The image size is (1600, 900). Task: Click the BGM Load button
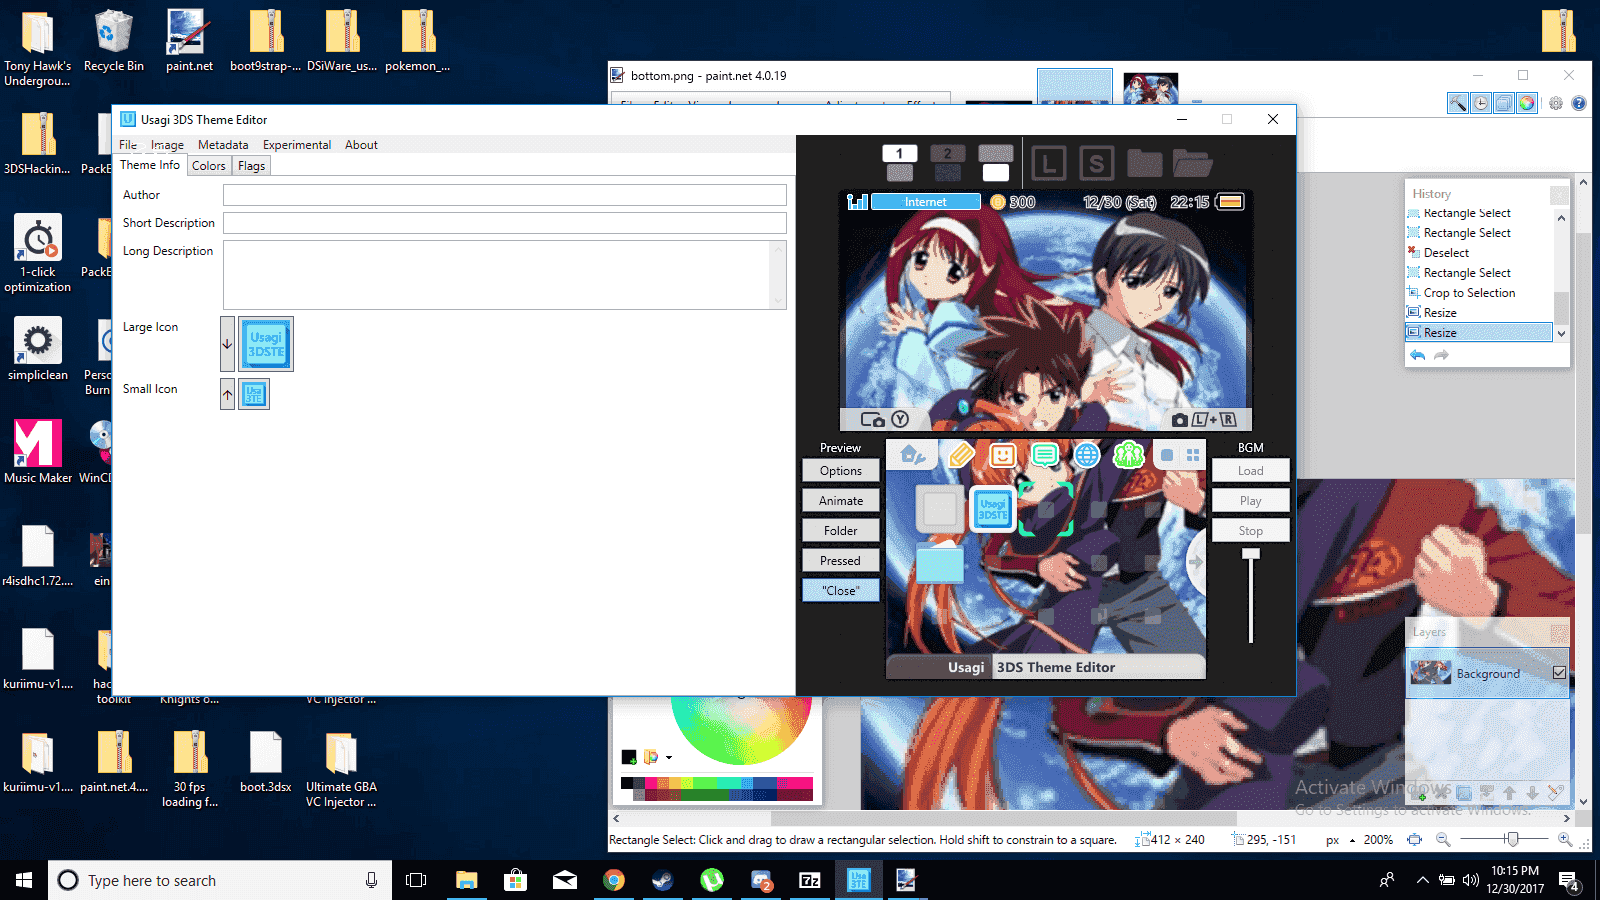tap(1251, 471)
